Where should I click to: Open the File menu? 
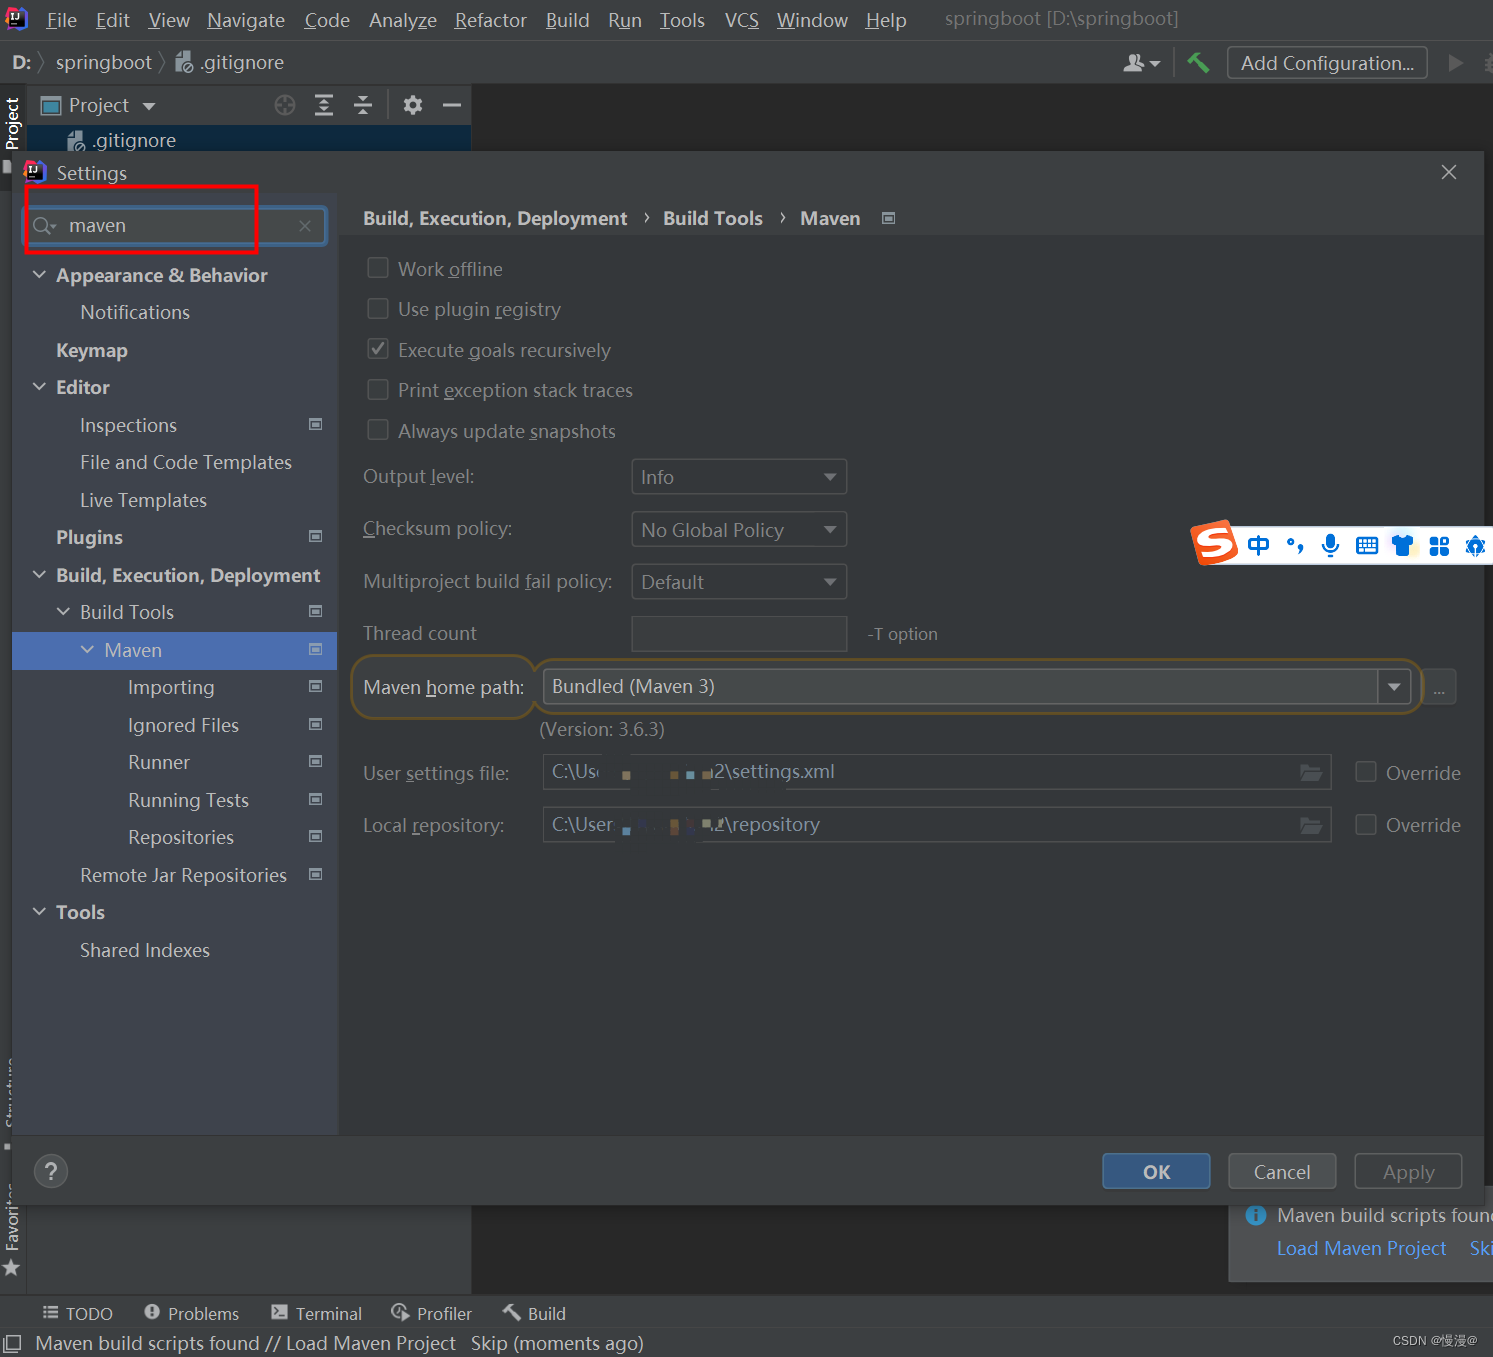(61, 20)
